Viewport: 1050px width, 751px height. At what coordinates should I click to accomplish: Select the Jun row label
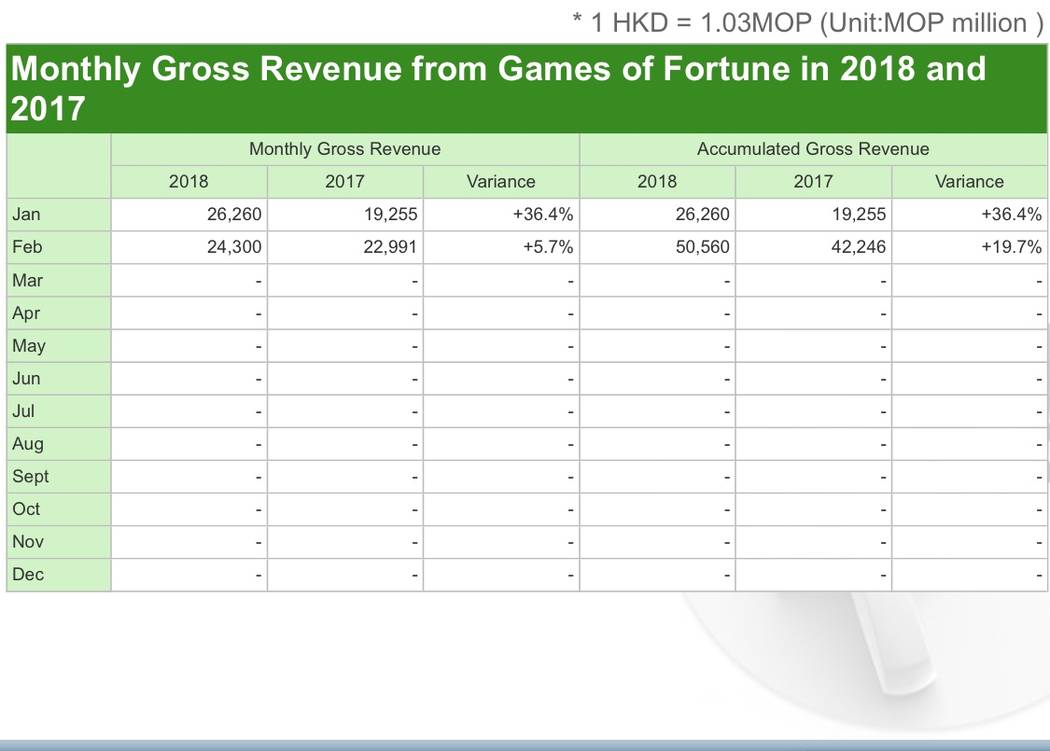coord(27,378)
